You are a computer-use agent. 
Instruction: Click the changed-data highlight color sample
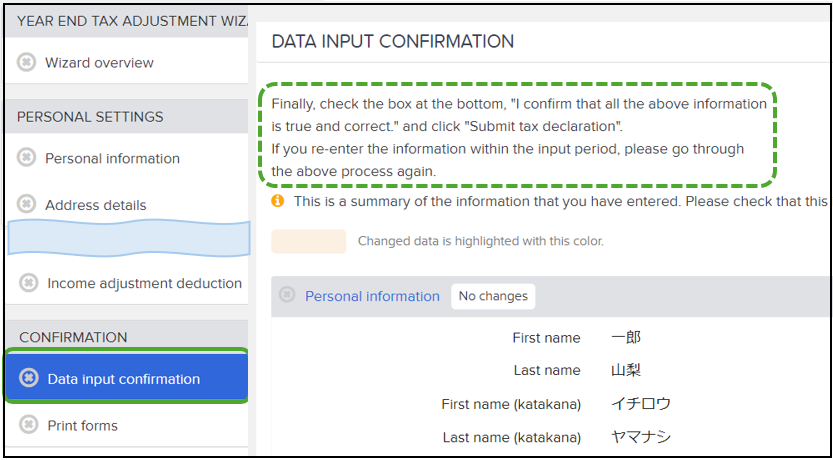point(309,241)
